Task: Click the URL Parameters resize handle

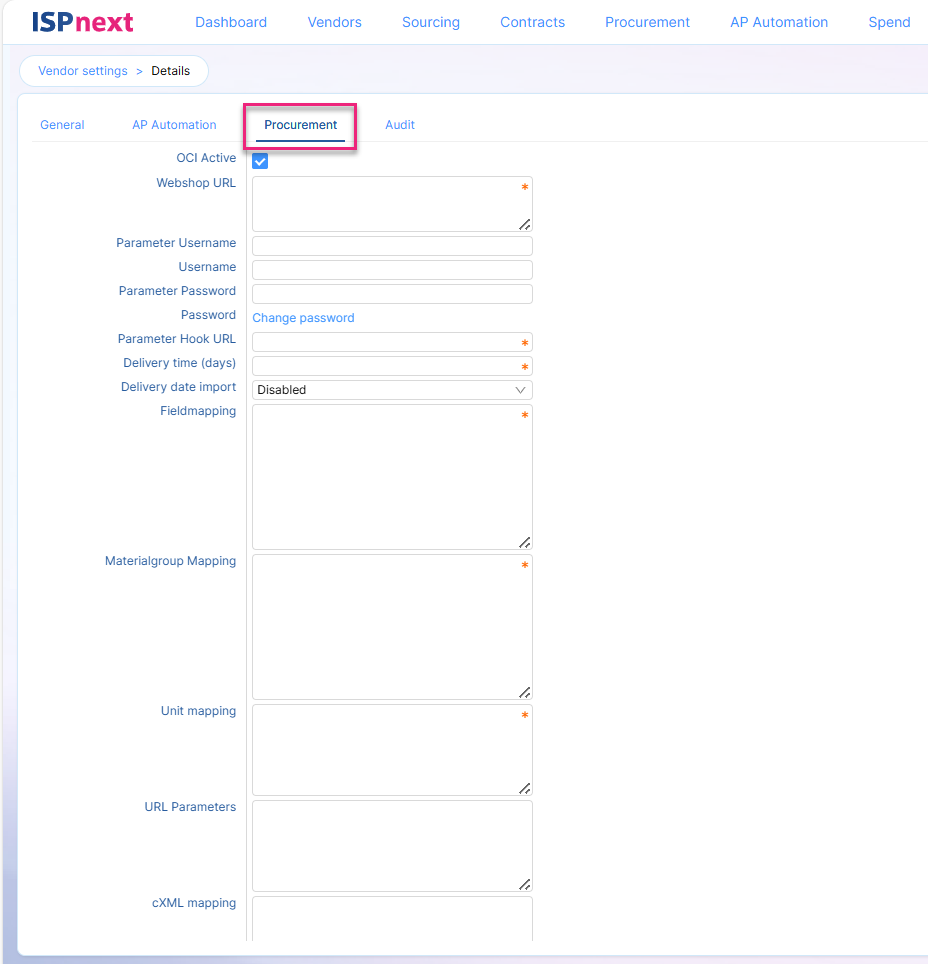Action: (525, 884)
